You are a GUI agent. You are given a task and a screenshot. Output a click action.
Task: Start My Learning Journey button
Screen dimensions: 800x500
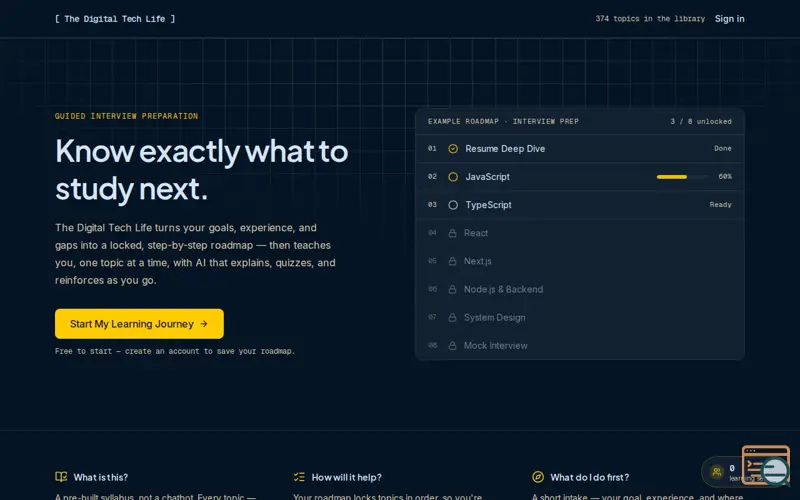[x=139, y=323]
